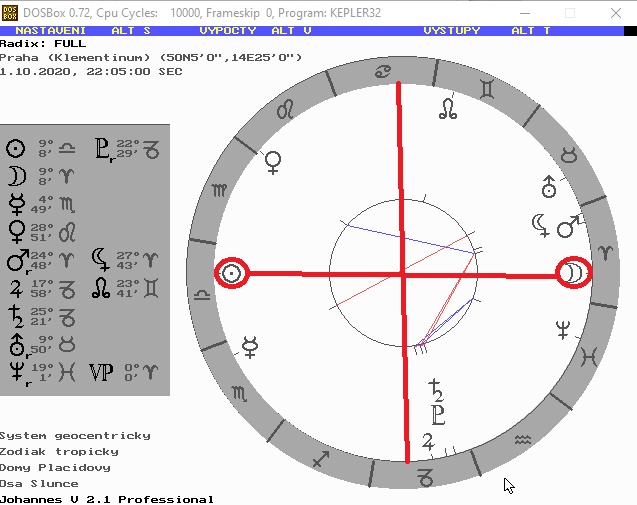637x505 pixels.
Task: Click the '1.10.2020, 22:05:00 SEC' date line
Action: [x=91, y=72]
